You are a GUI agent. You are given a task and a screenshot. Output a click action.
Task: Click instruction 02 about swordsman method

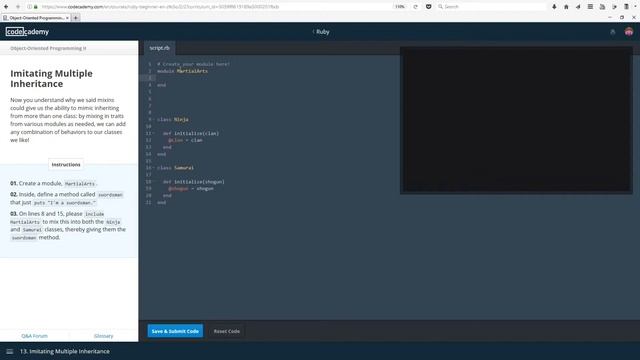[67, 198]
